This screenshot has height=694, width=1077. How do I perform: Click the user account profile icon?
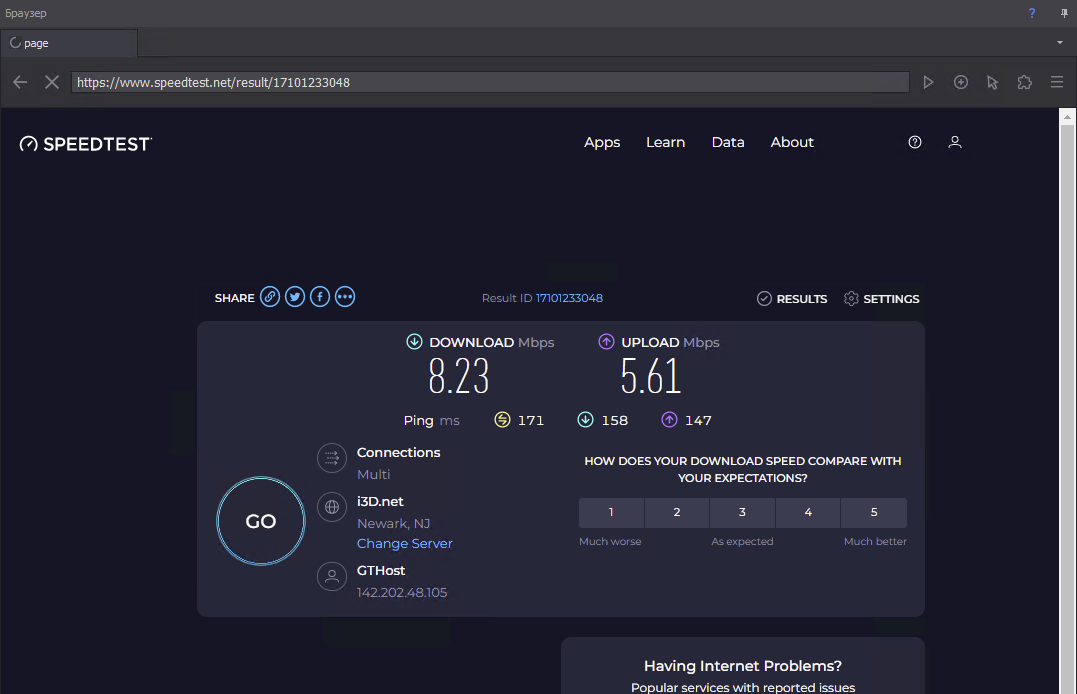coord(955,142)
